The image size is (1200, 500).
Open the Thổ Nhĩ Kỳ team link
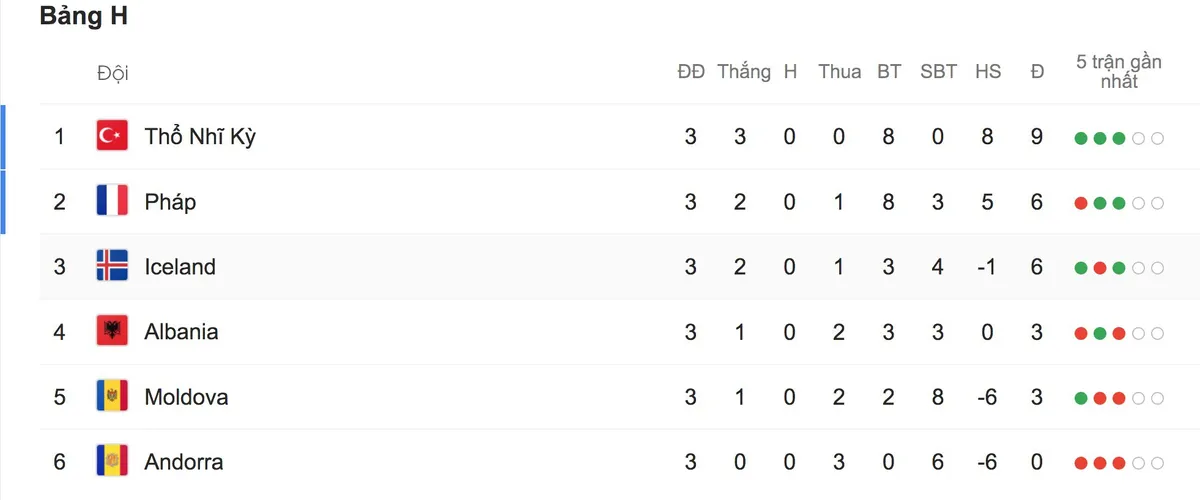point(200,136)
